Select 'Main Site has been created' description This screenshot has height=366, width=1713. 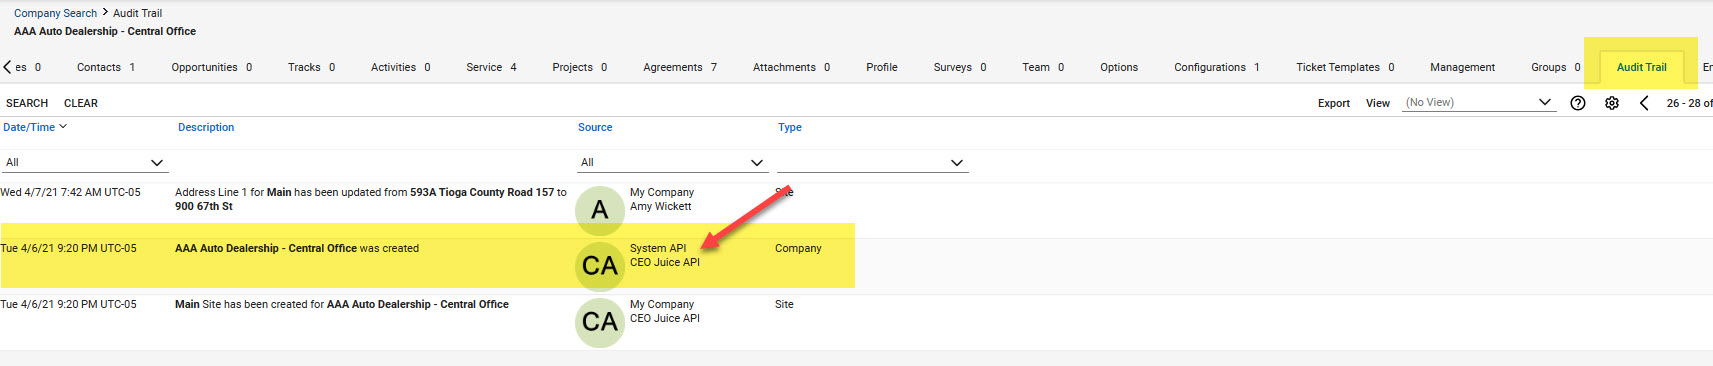tap(342, 304)
